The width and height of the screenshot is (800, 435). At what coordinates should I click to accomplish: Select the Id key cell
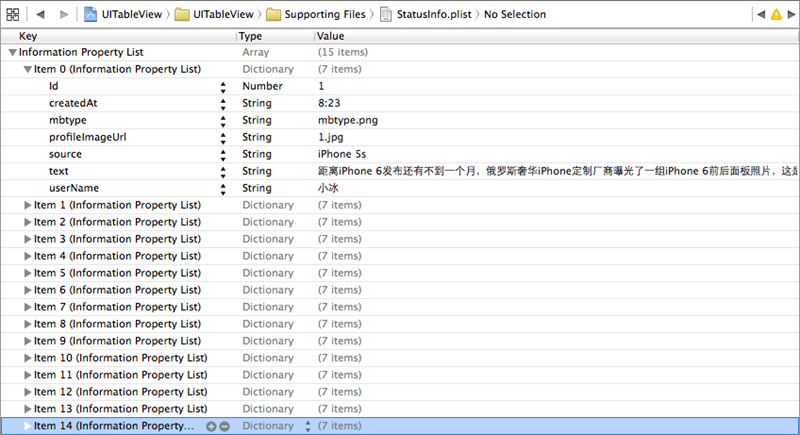[54, 86]
